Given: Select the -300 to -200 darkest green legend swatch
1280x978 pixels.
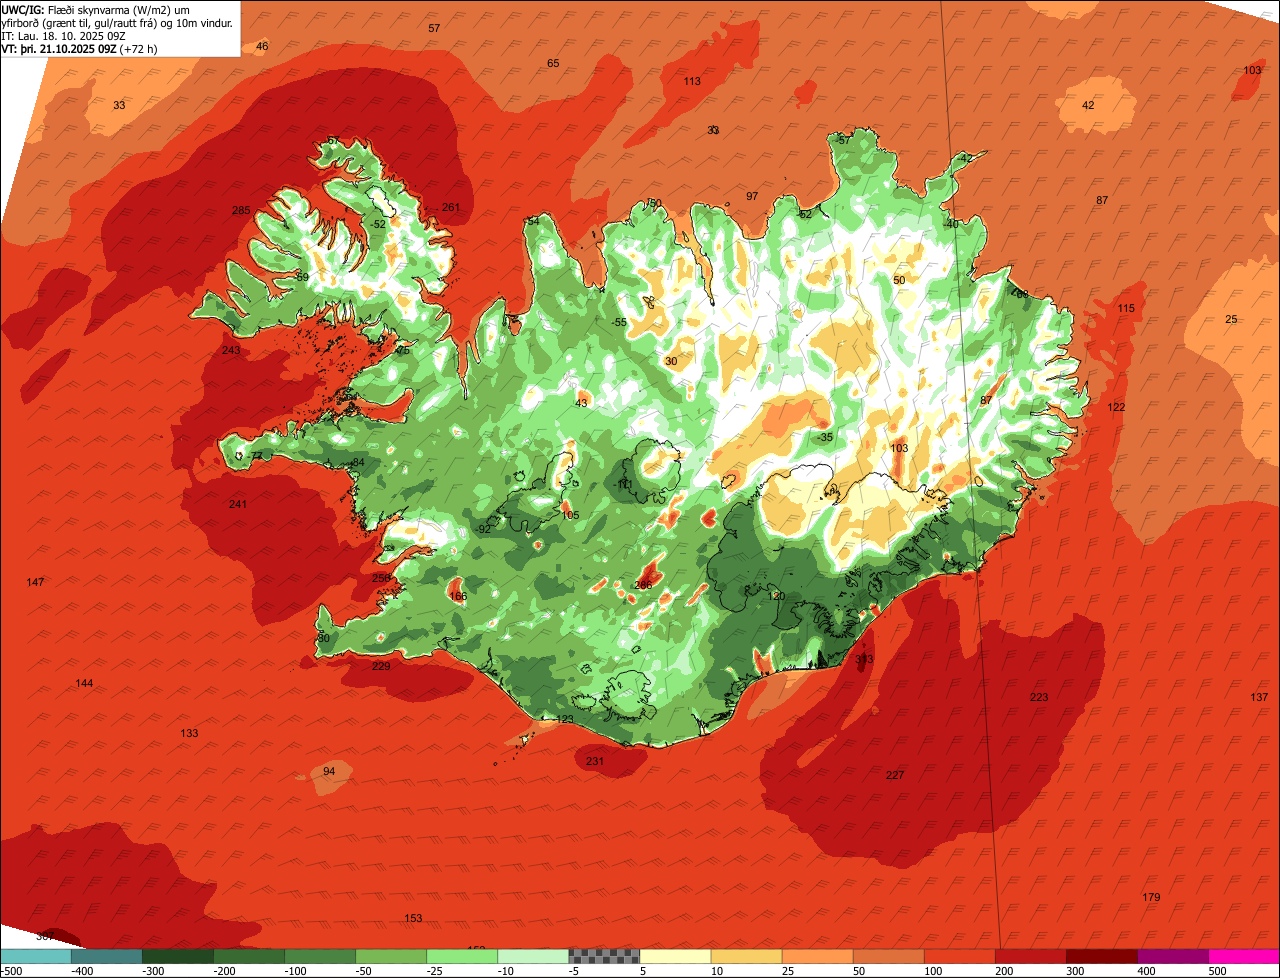Looking at the screenshot, I should 178,956.
